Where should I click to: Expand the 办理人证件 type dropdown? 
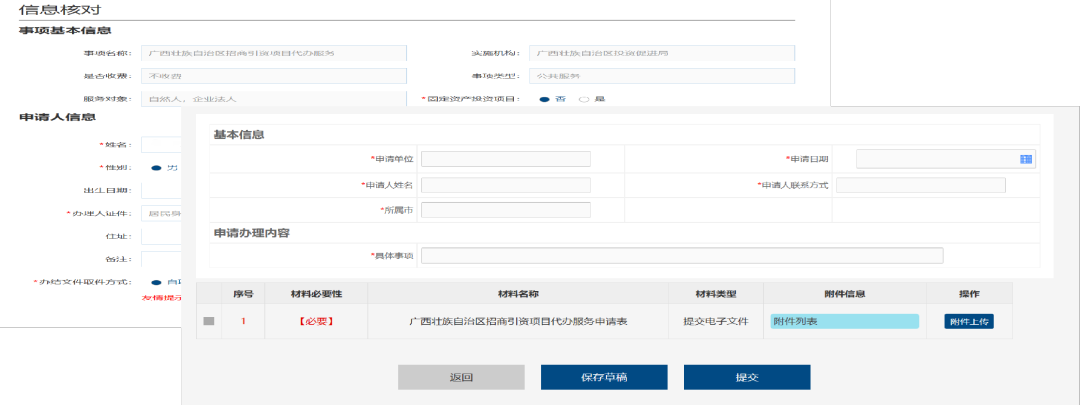163,214
